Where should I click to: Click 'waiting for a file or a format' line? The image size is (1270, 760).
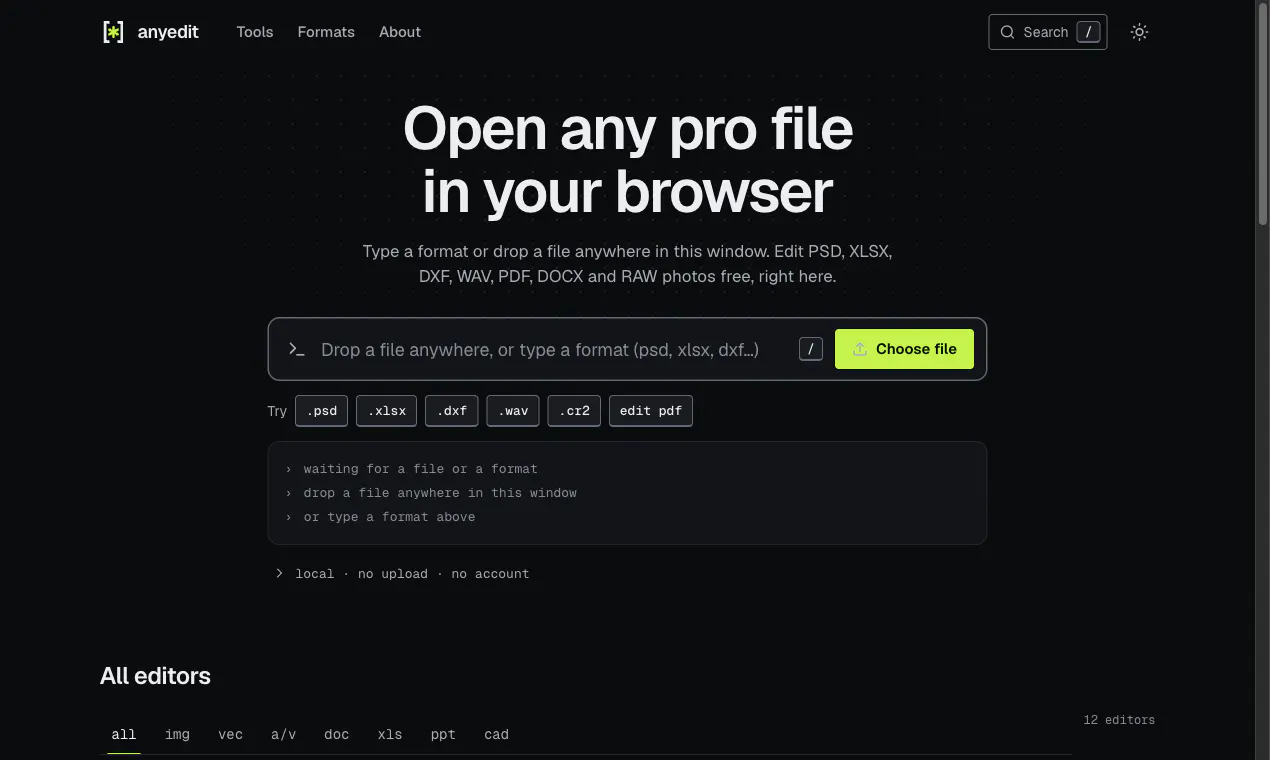pos(420,469)
